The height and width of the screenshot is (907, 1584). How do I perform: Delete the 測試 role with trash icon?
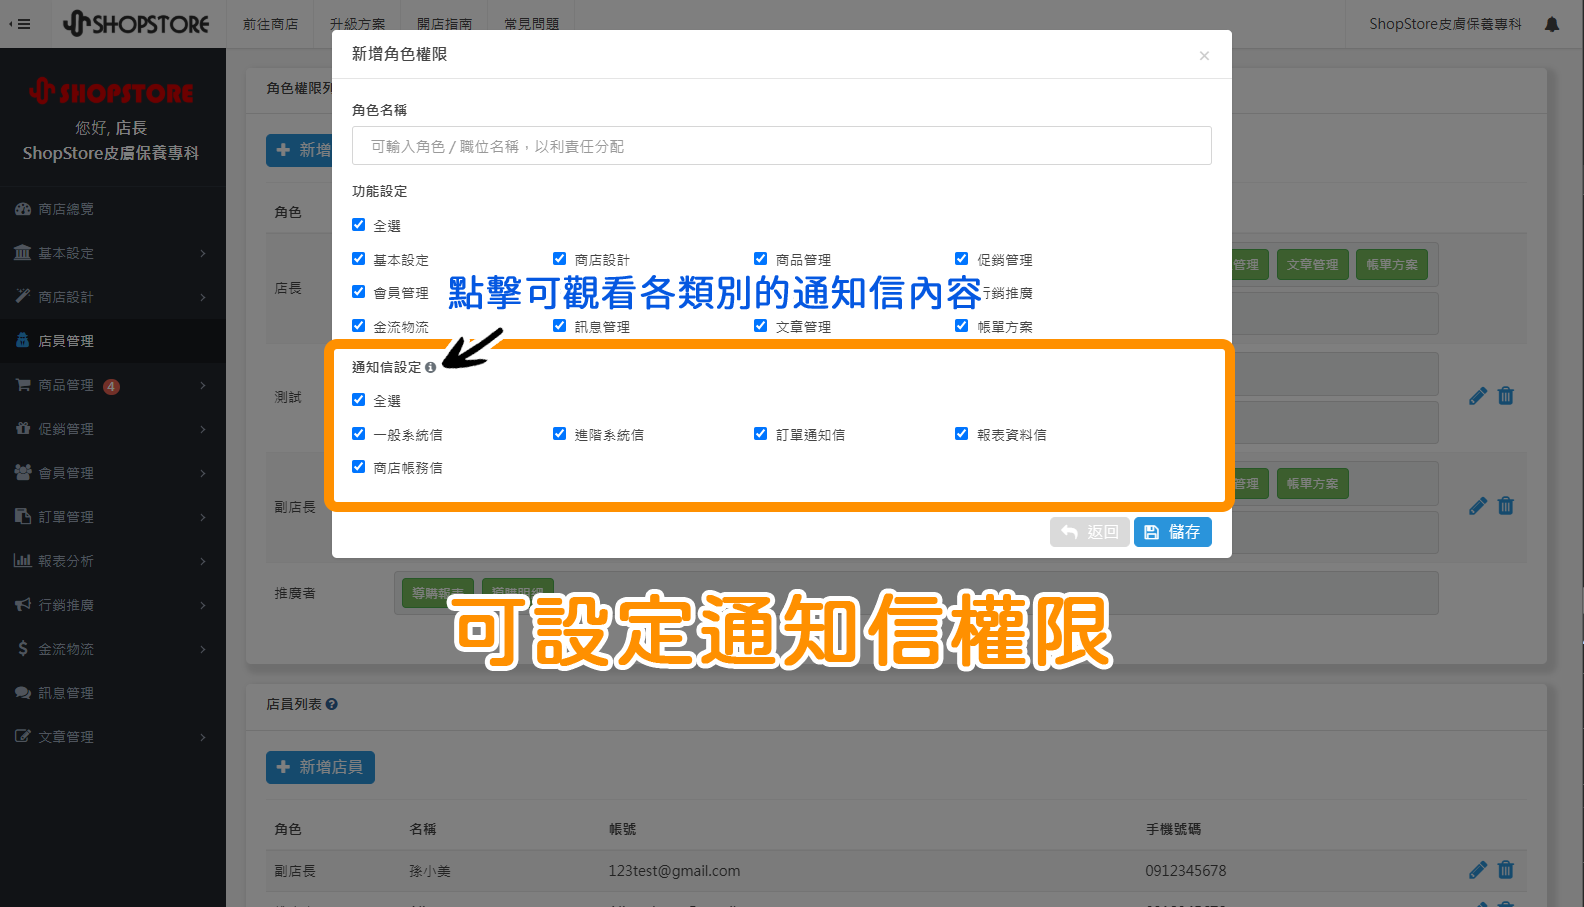[1506, 396]
